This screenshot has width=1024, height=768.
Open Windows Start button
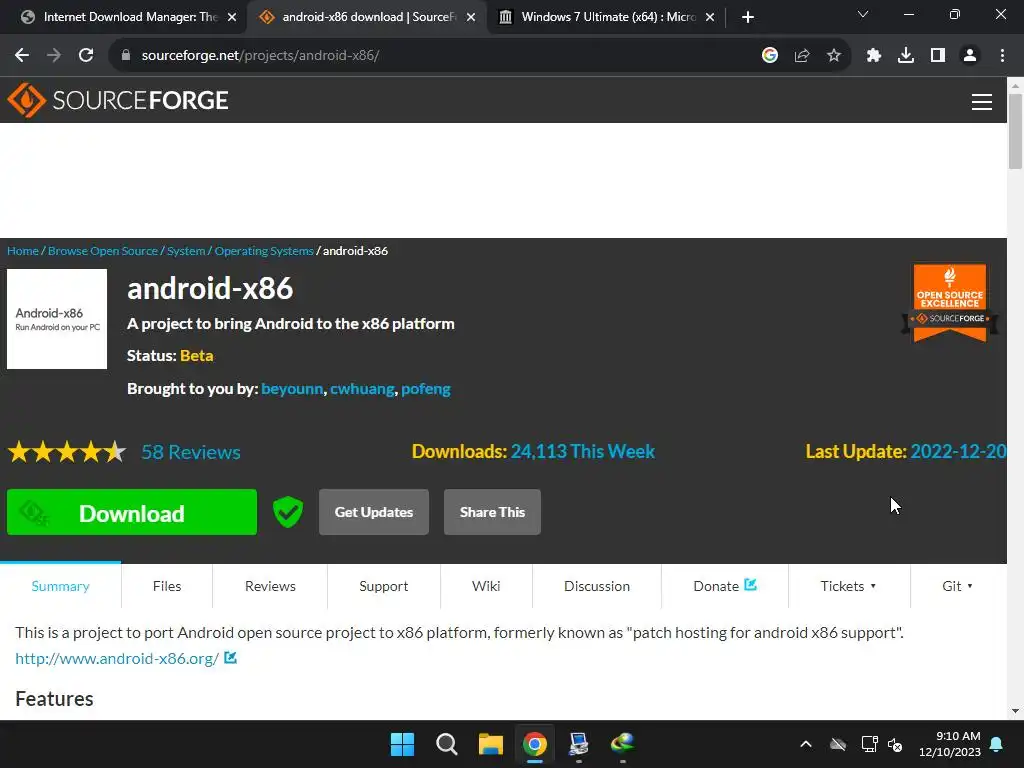pyautogui.click(x=402, y=744)
